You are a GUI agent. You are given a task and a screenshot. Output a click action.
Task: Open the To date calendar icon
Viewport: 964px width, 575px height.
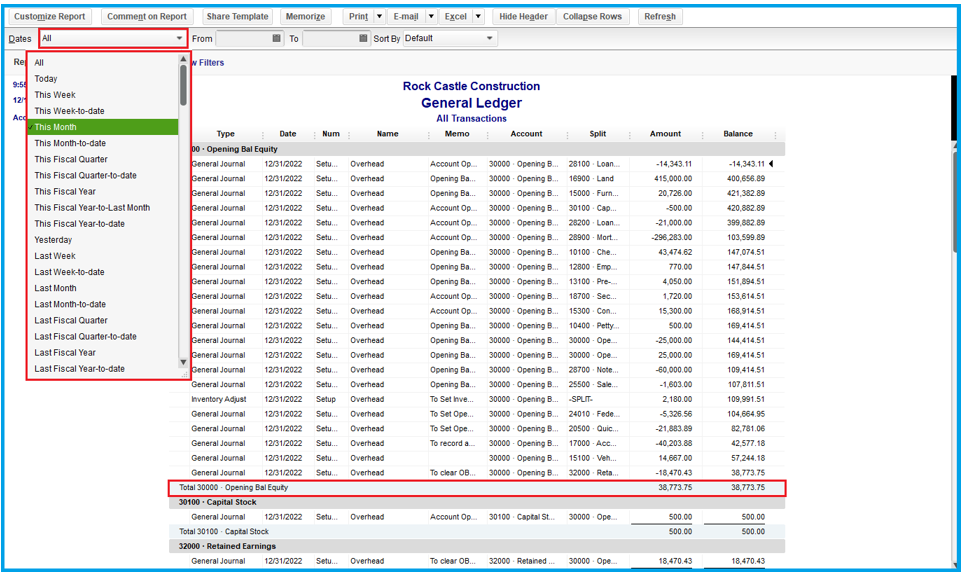tap(363, 39)
